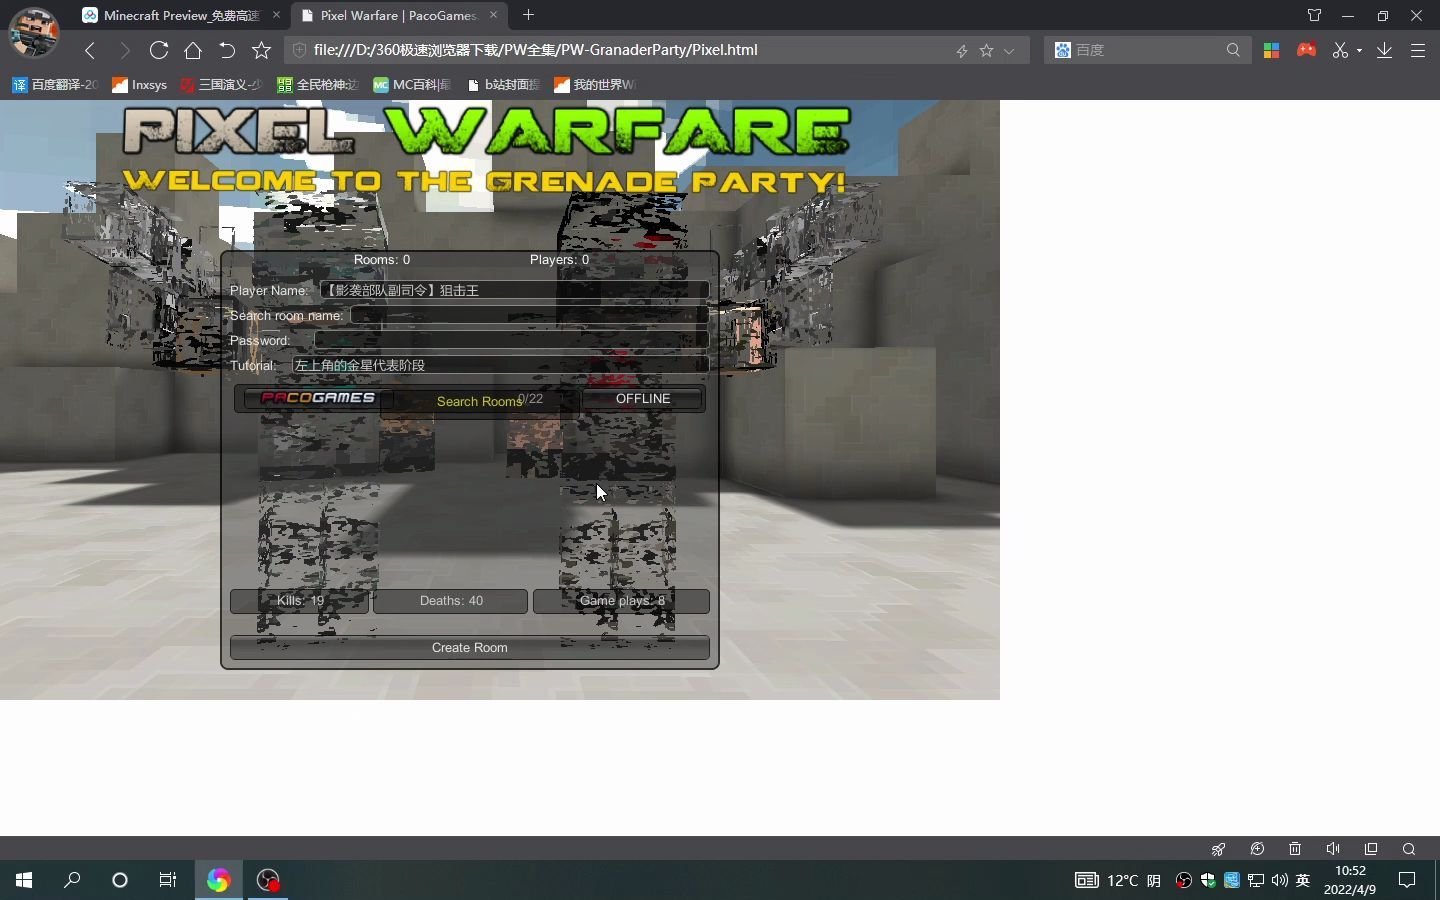Screen dimensions: 1440x900
Task: Click the Password input field
Action: [512, 340]
